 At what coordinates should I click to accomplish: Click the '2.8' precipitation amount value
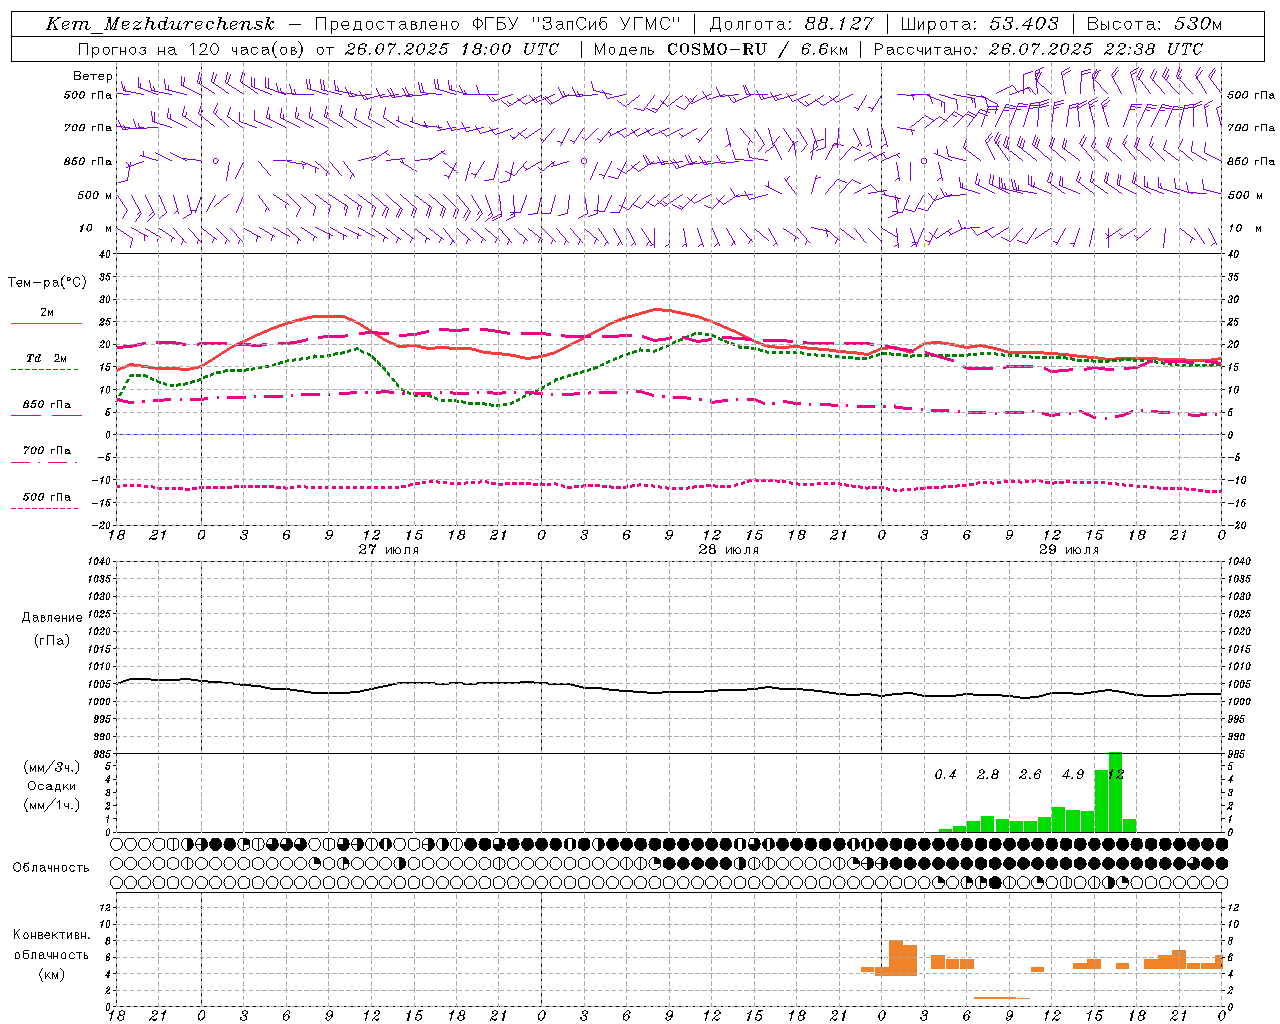coord(988,775)
